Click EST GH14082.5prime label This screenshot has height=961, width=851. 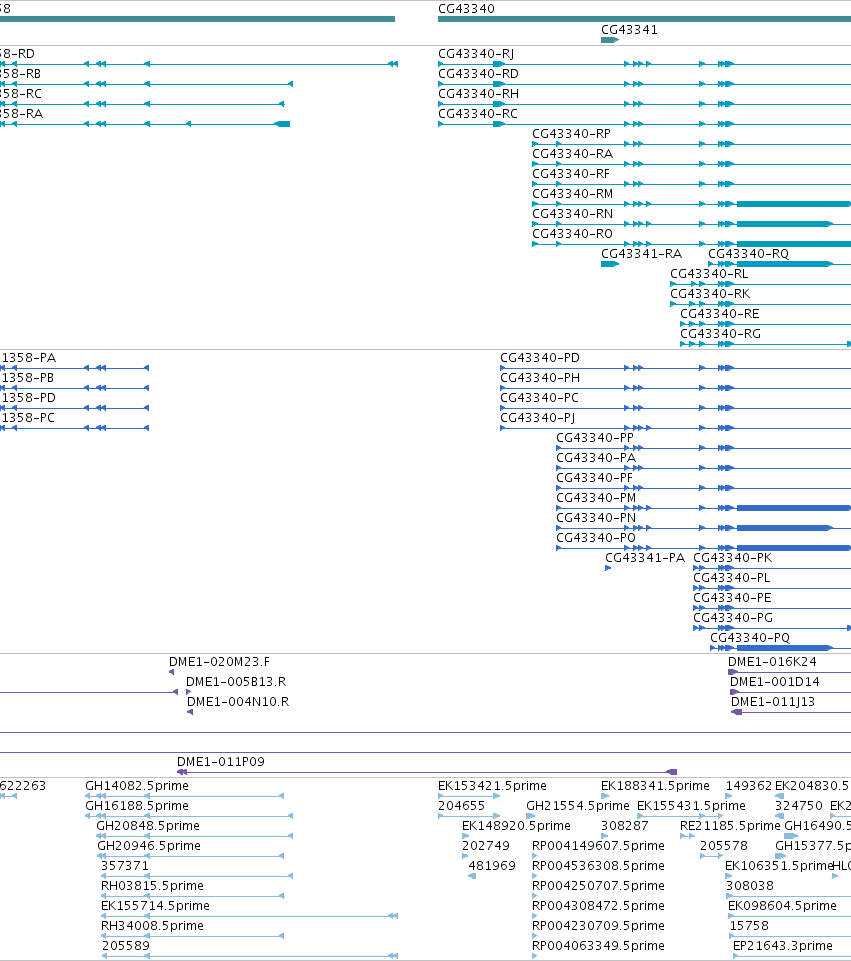tap(137, 786)
